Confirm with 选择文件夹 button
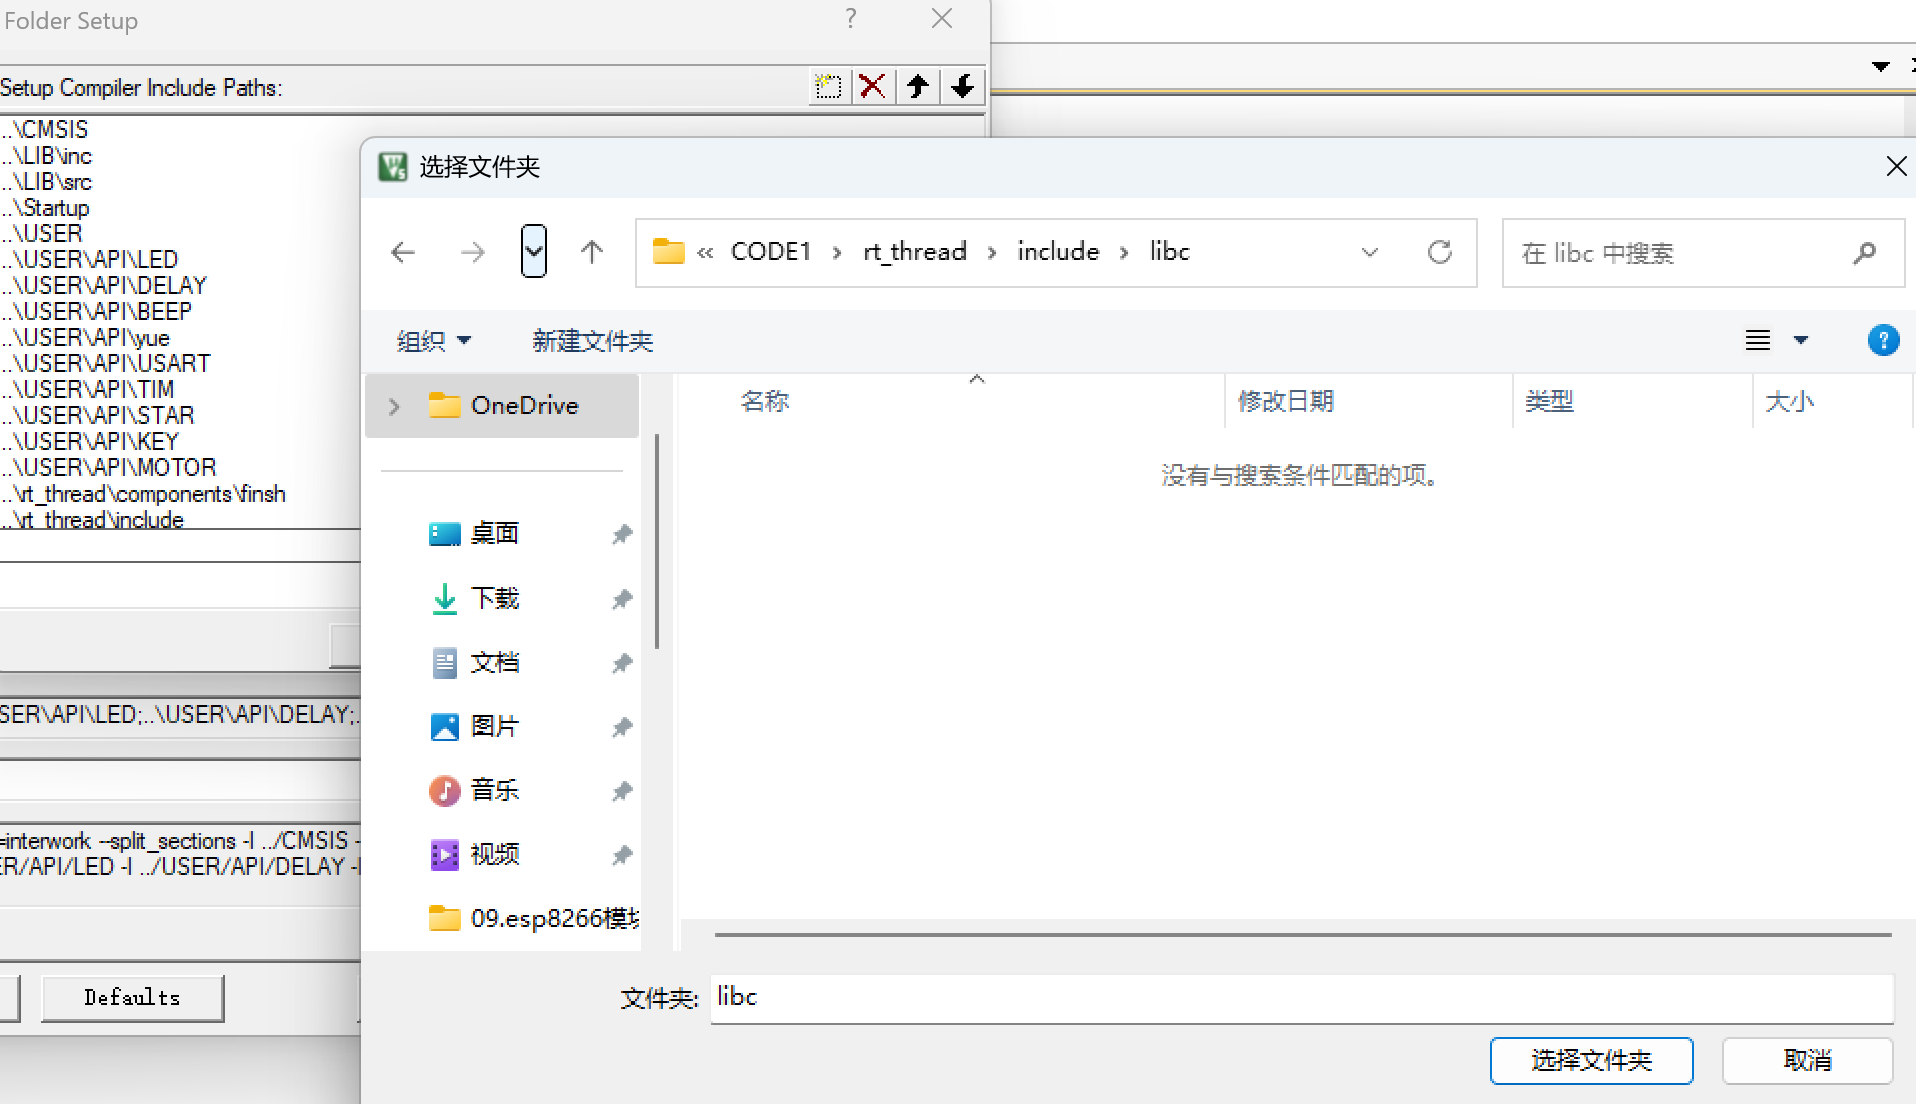Screen dimensions: 1916x1104 [1591, 1060]
